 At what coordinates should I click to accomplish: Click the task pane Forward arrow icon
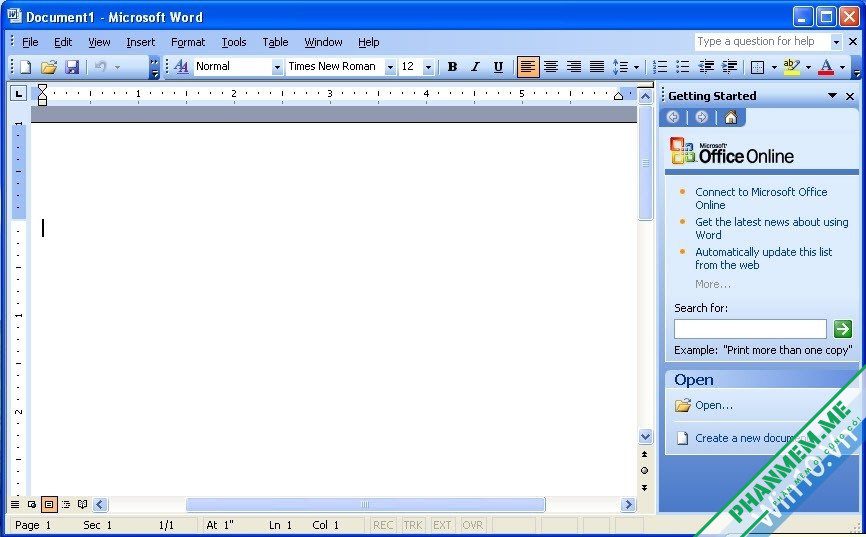coord(701,117)
